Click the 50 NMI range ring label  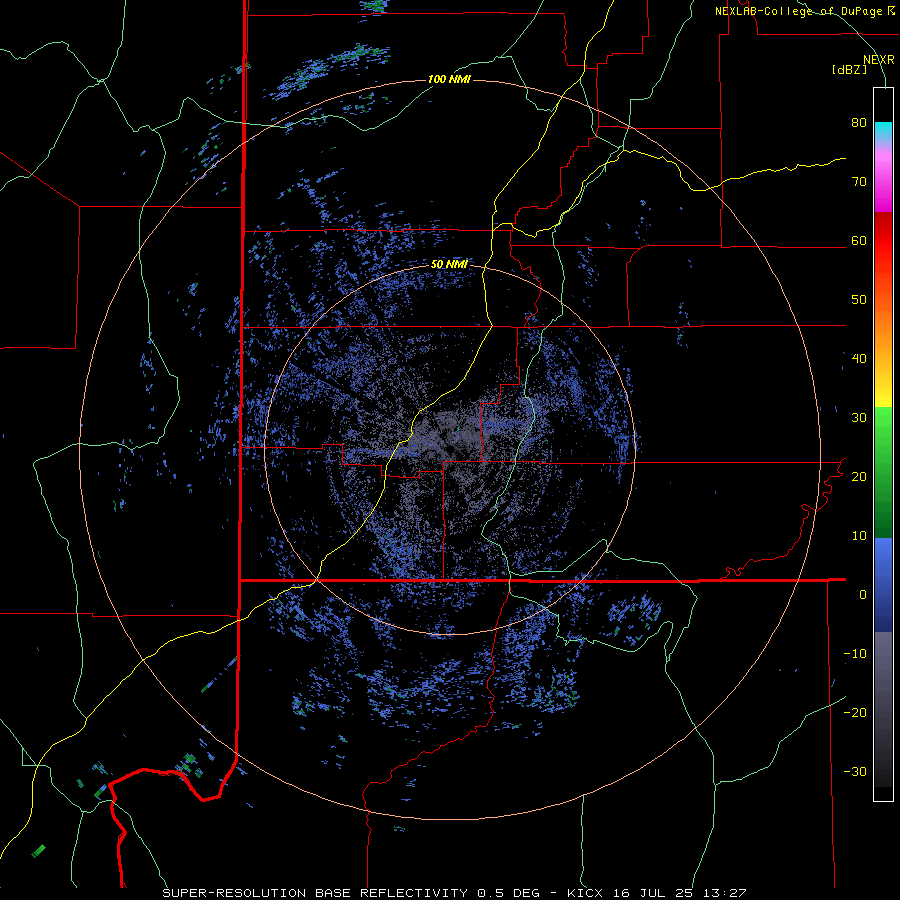(x=449, y=265)
